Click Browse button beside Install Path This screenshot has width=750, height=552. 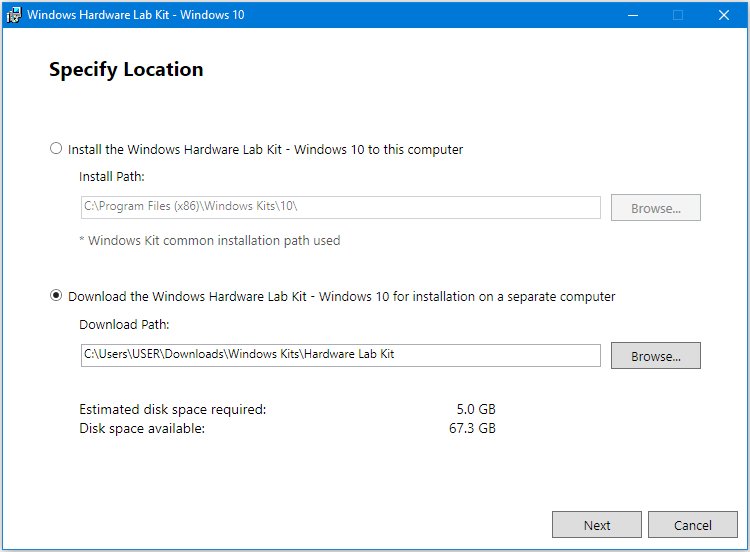655,208
